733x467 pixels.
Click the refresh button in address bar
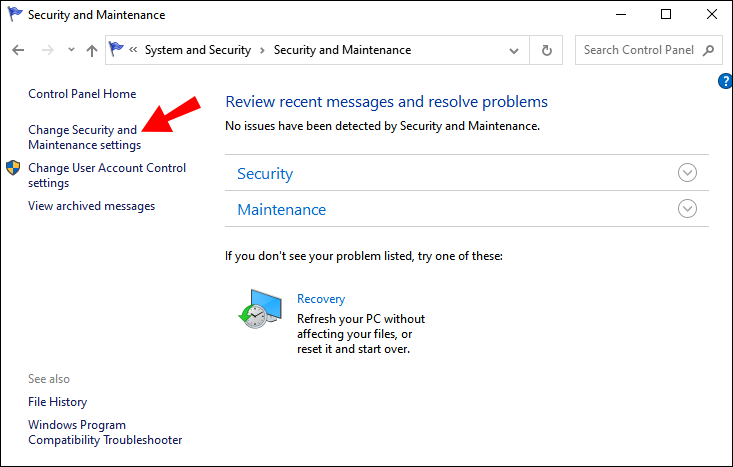546,50
